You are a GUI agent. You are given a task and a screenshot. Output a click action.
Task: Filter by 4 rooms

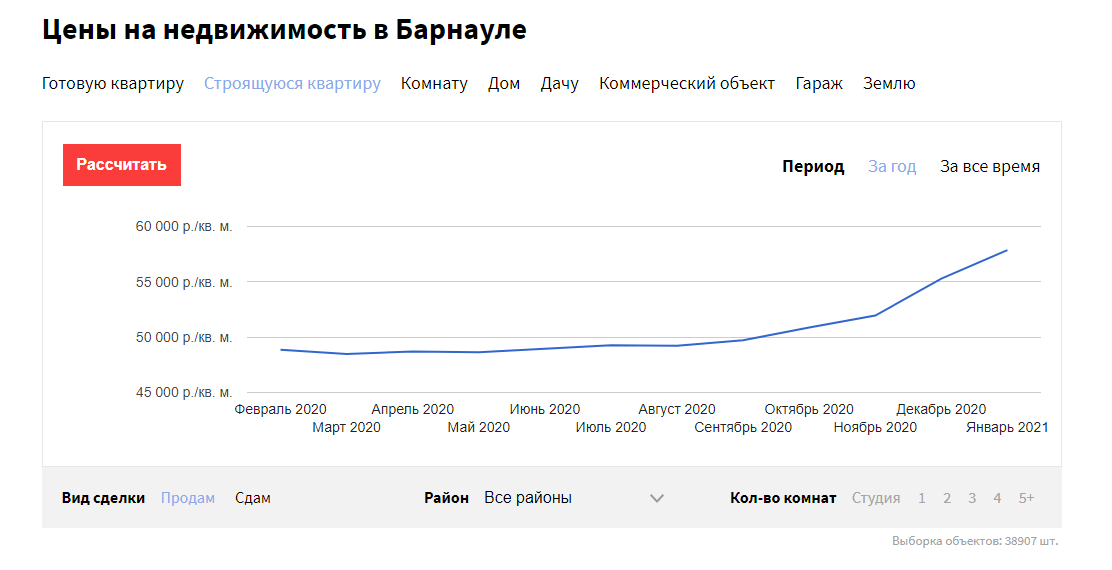[997, 498]
